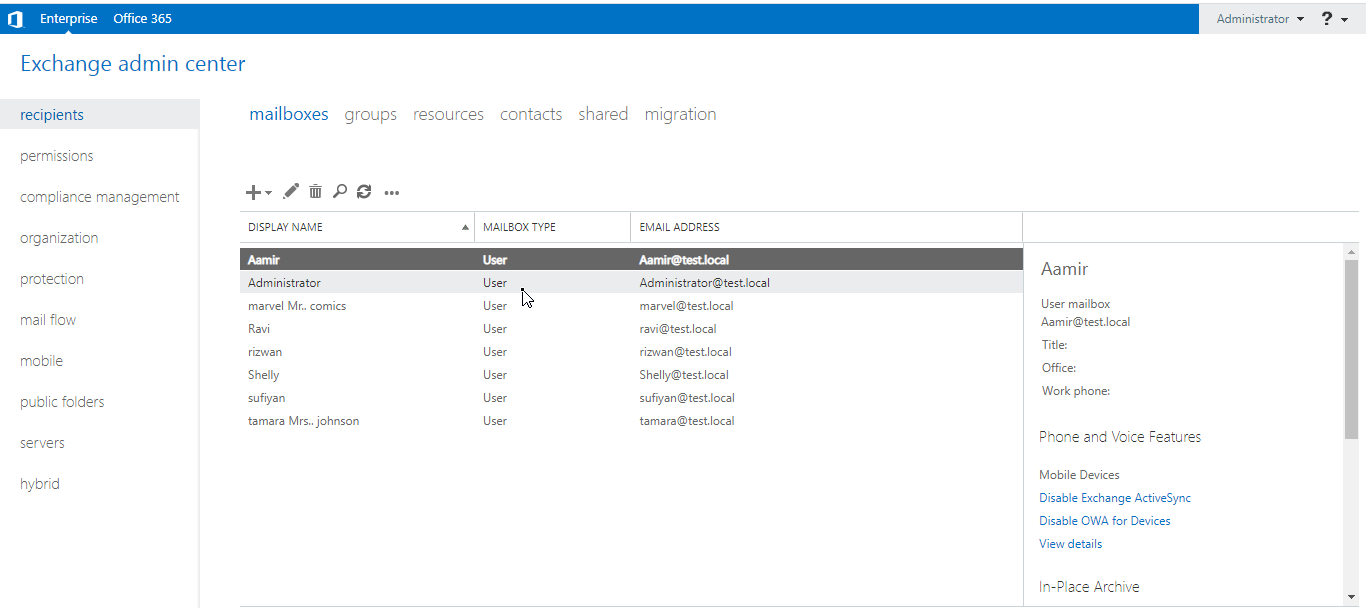The height and width of the screenshot is (608, 1366).
Task: Open compliance management section
Action: click(x=100, y=197)
